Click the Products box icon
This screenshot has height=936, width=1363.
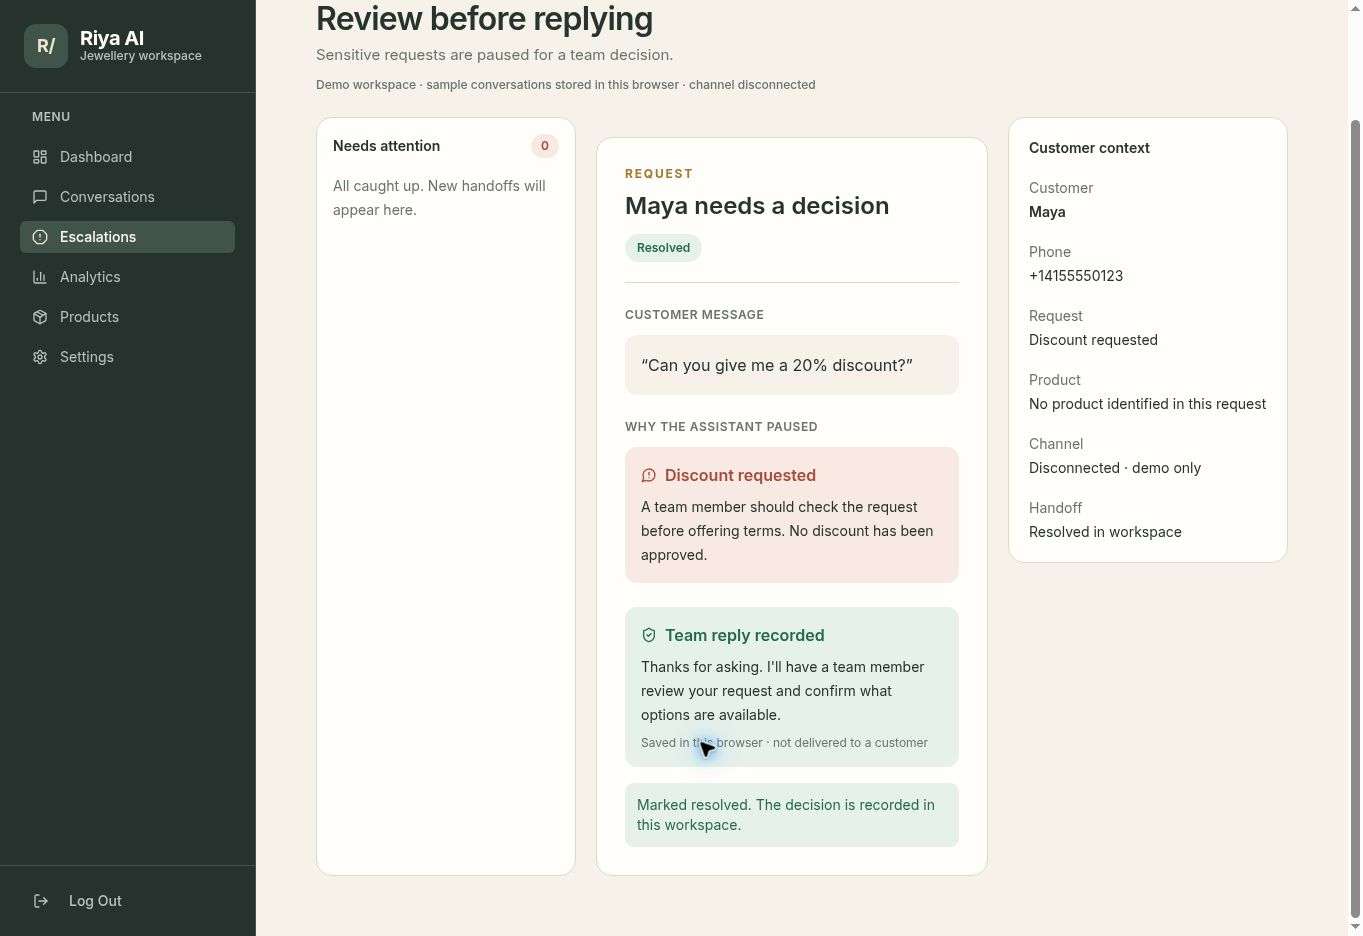click(x=40, y=317)
